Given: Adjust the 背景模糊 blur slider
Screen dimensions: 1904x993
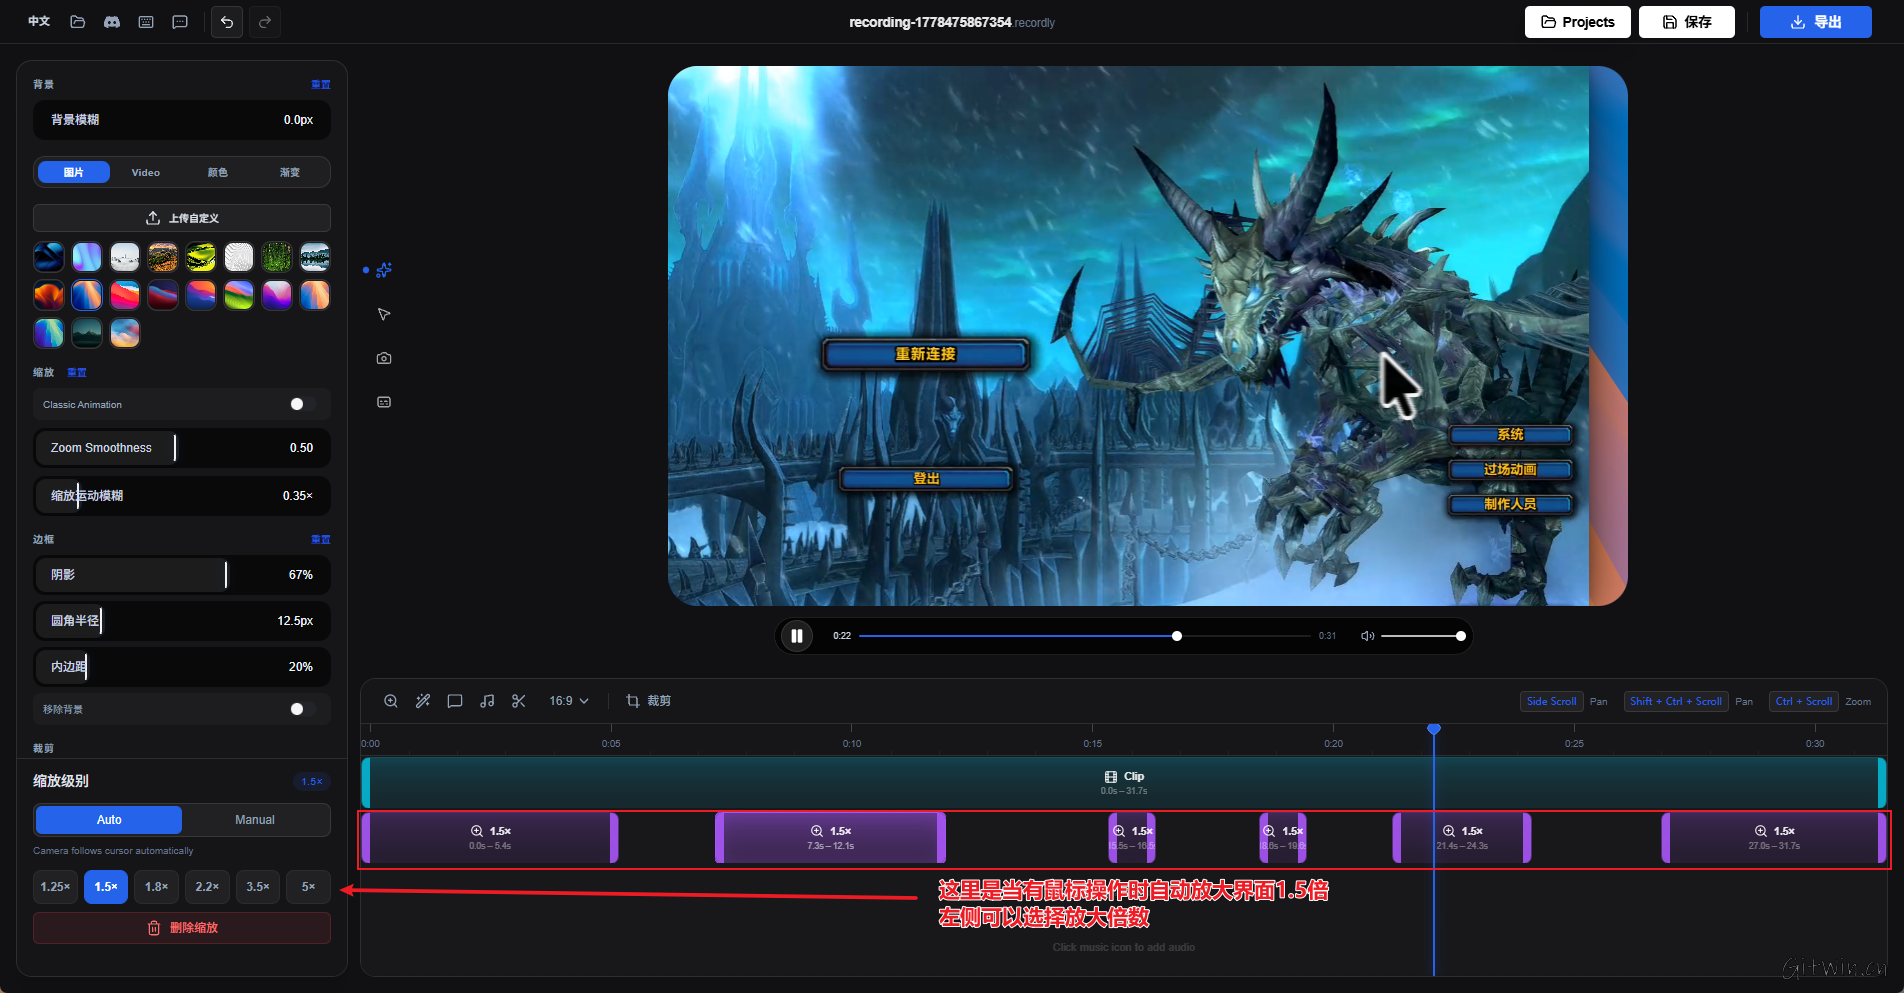Looking at the screenshot, I should [x=182, y=120].
